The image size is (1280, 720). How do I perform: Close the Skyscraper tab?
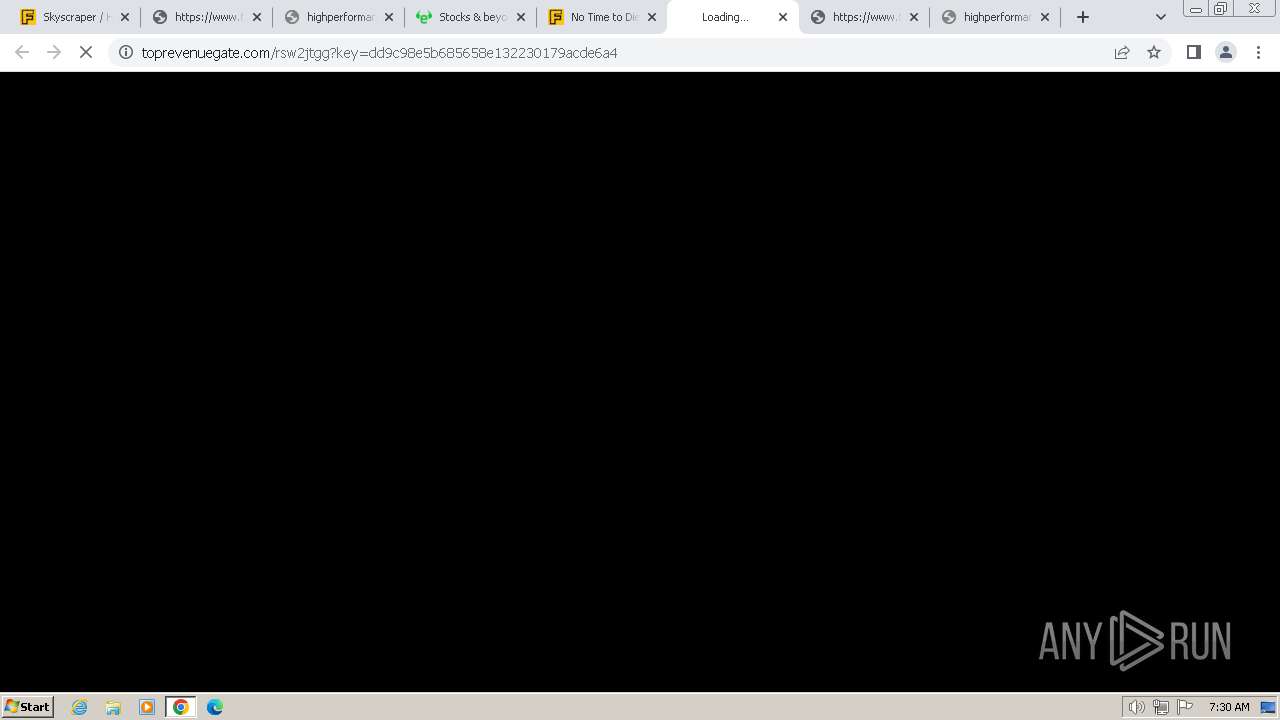(125, 17)
